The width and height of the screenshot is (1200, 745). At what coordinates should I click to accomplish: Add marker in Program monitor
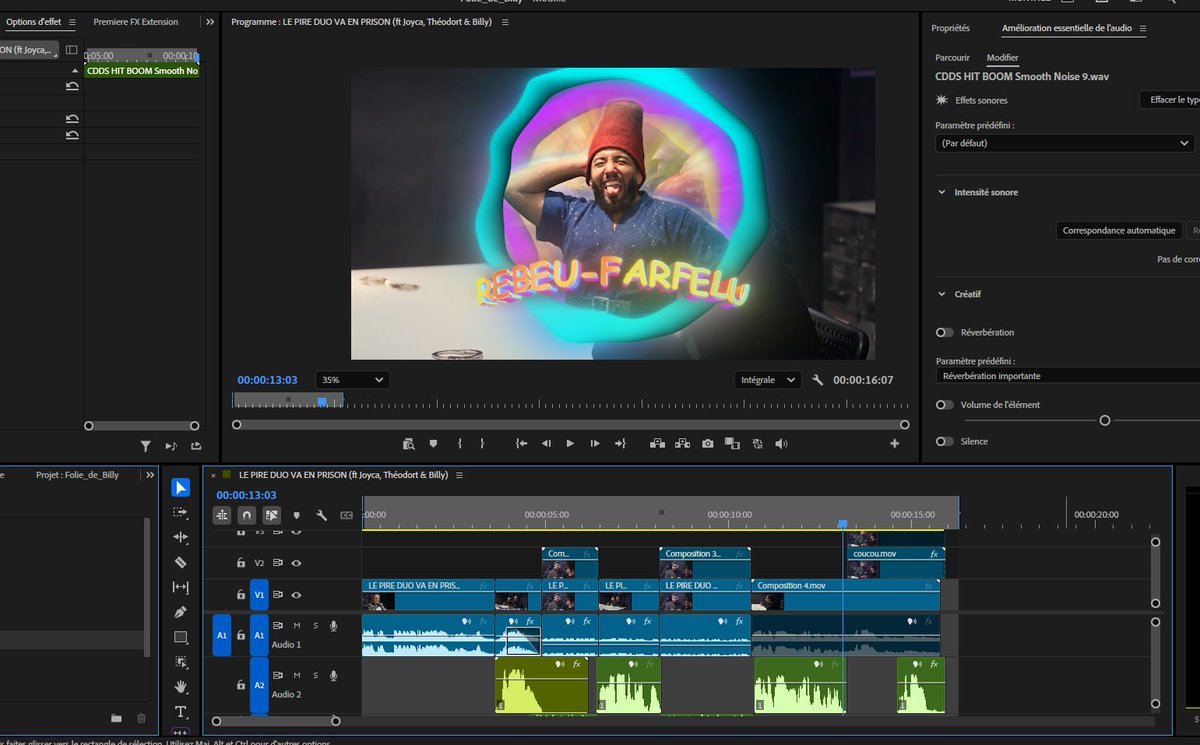click(x=433, y=443)
